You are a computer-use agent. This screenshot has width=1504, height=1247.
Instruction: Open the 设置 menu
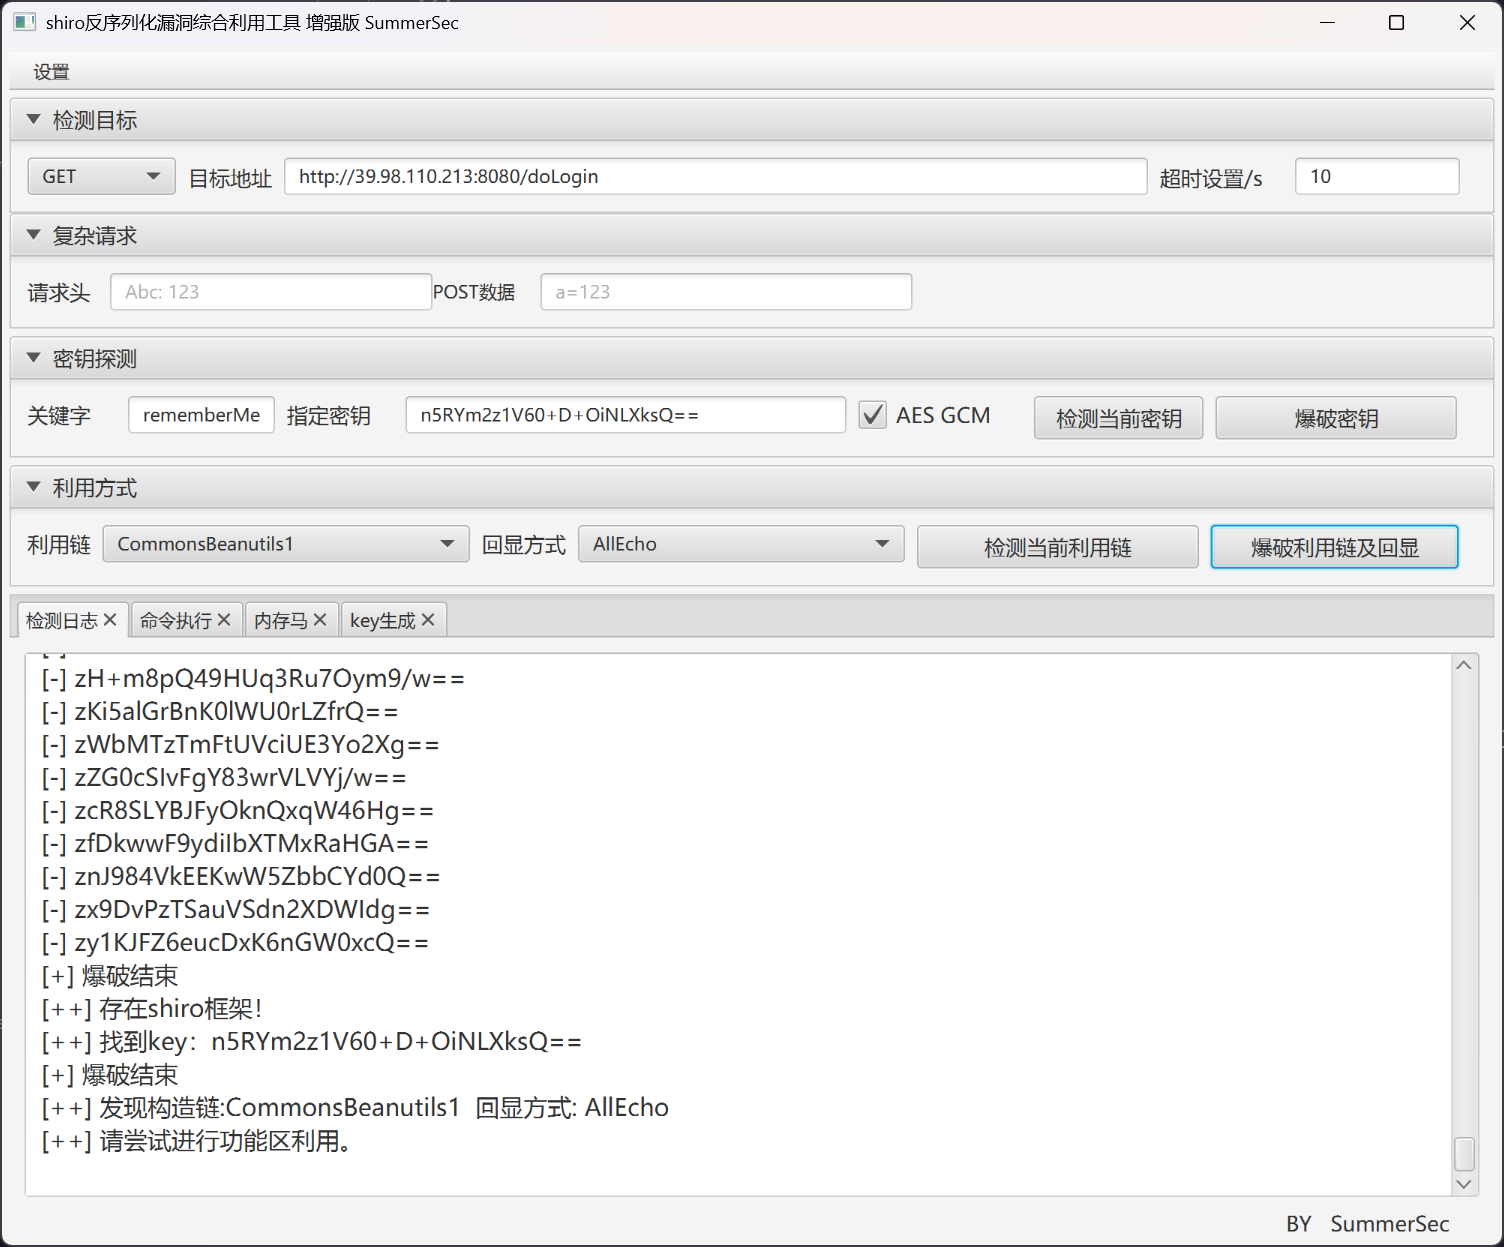(51, 72)
